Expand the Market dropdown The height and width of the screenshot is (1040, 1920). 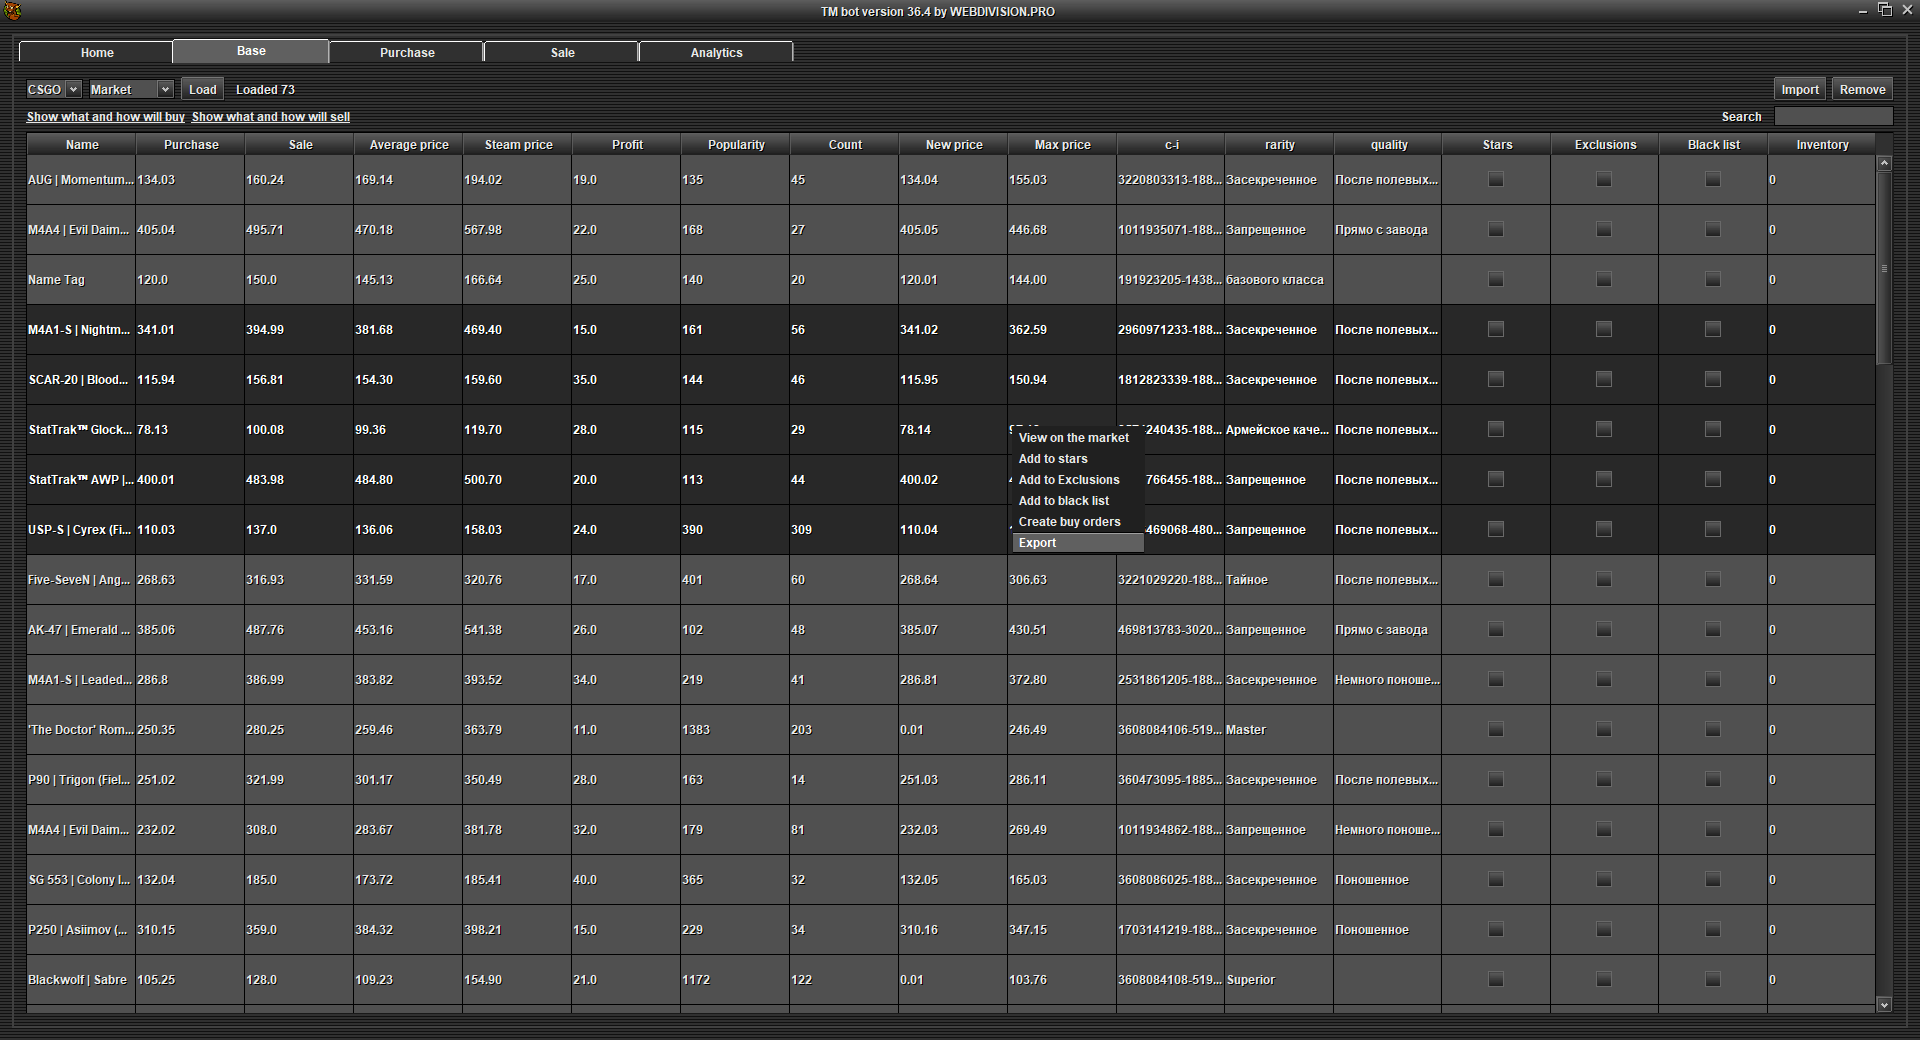130,90
